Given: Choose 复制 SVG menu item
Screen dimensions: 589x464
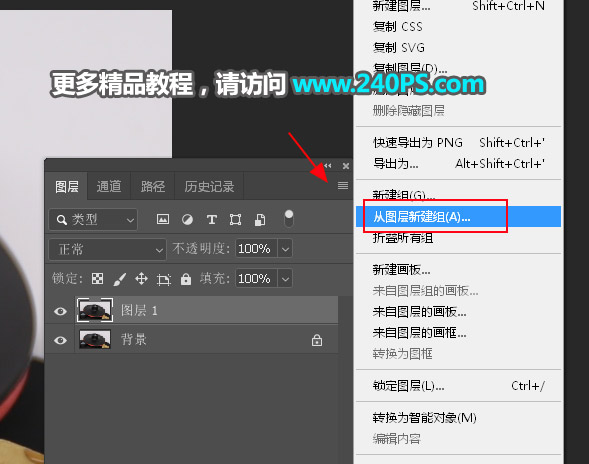Looking at the screenshot, I should coord(458,48).
